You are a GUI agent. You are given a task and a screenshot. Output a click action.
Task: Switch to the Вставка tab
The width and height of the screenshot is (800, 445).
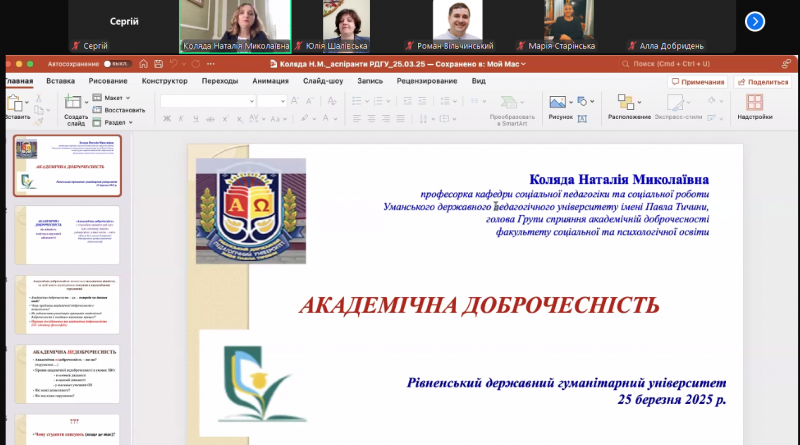pos(60,81)
